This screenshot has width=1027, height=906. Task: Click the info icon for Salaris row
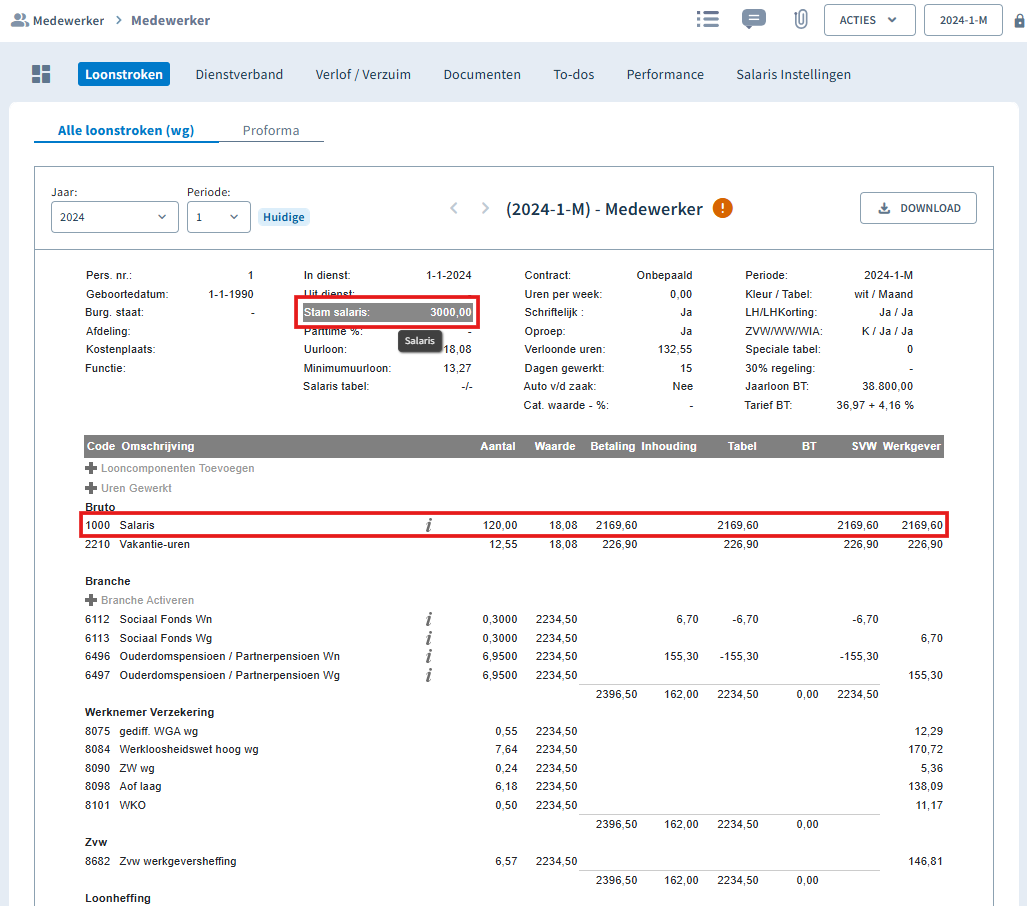tap(428, 525)
